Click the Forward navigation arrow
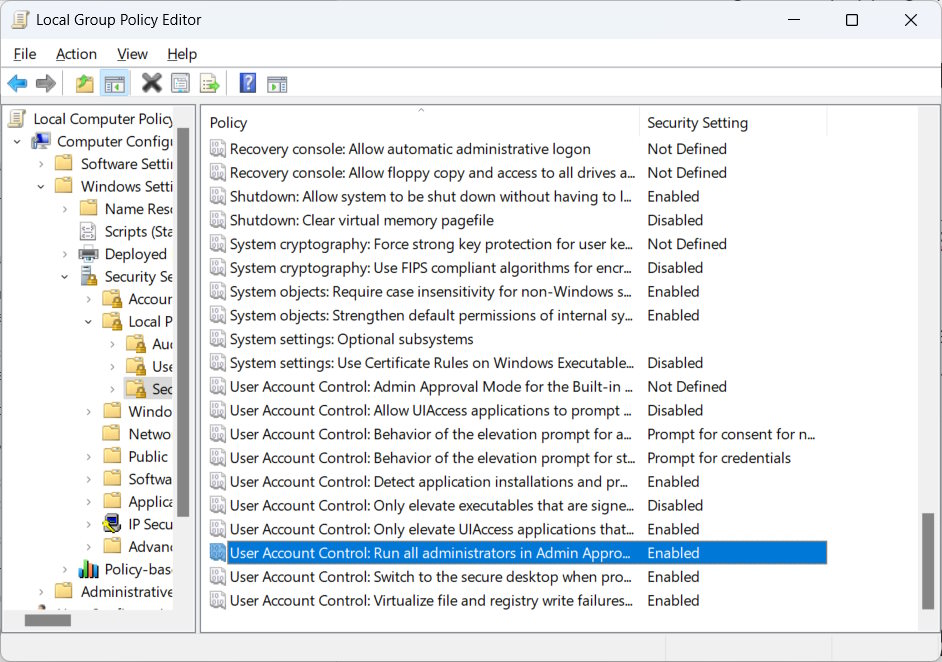This screenshot has width=942, height=662. coord(45,83)
